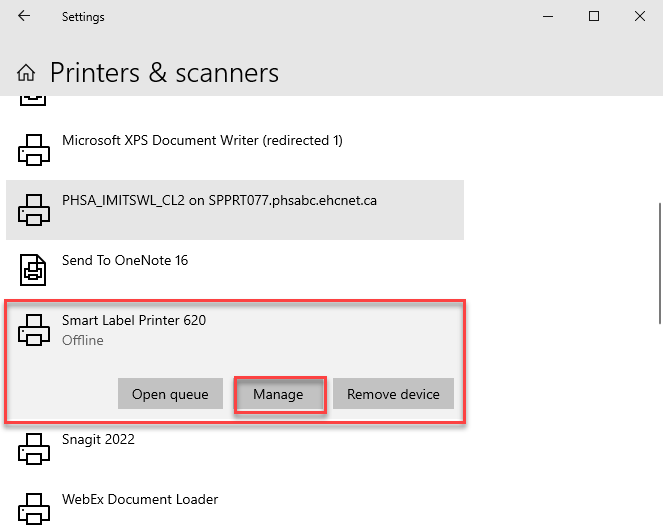Click the Offline status text

83,340
